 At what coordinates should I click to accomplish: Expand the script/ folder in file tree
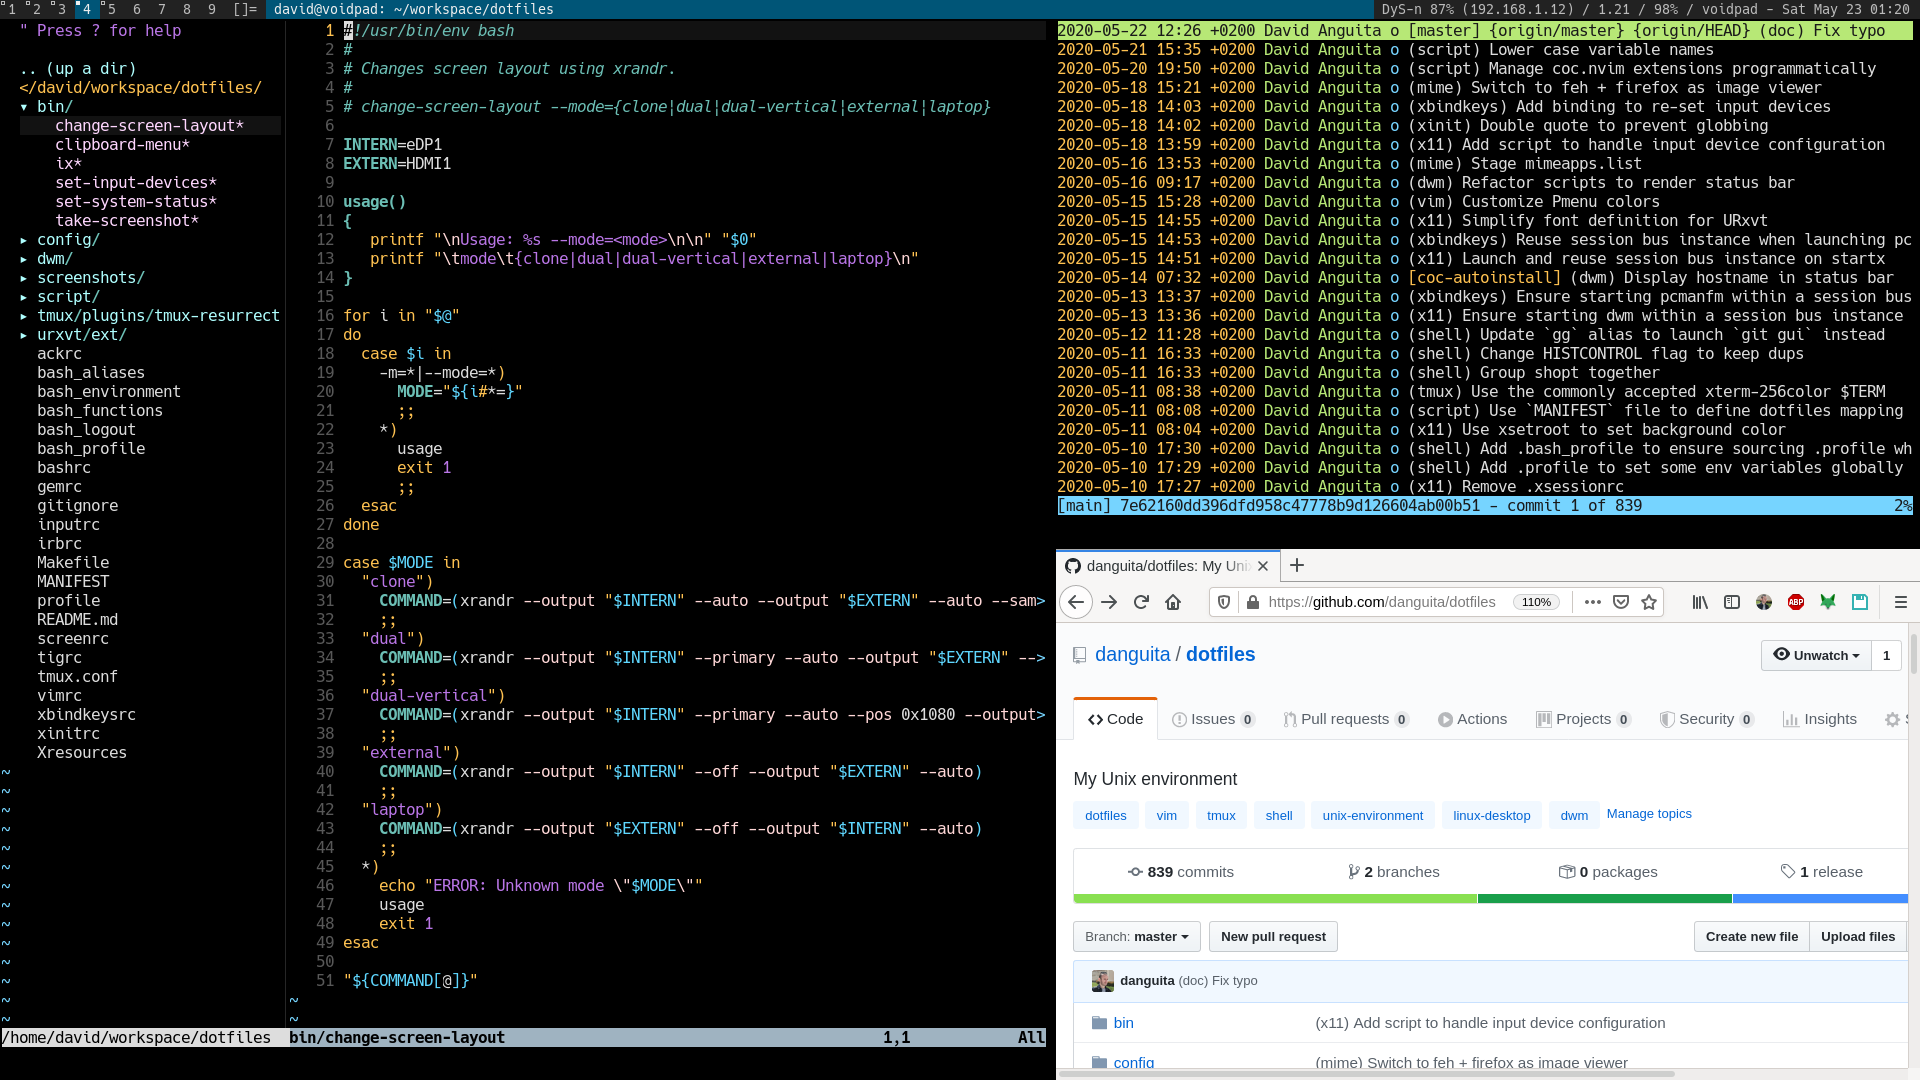[24, 297]
